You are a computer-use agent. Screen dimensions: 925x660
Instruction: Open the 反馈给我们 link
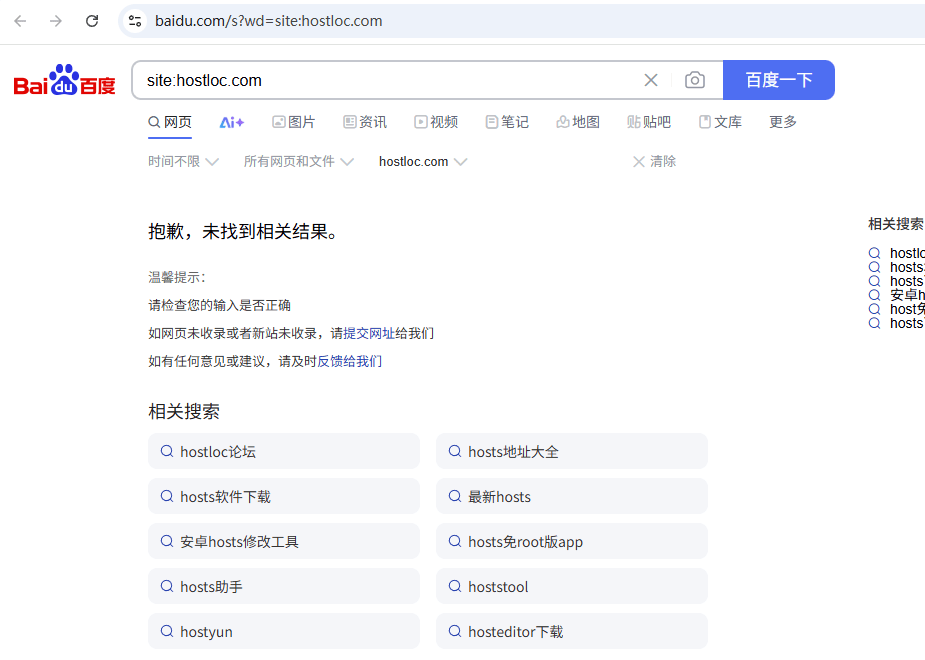(x=349, y=362)
